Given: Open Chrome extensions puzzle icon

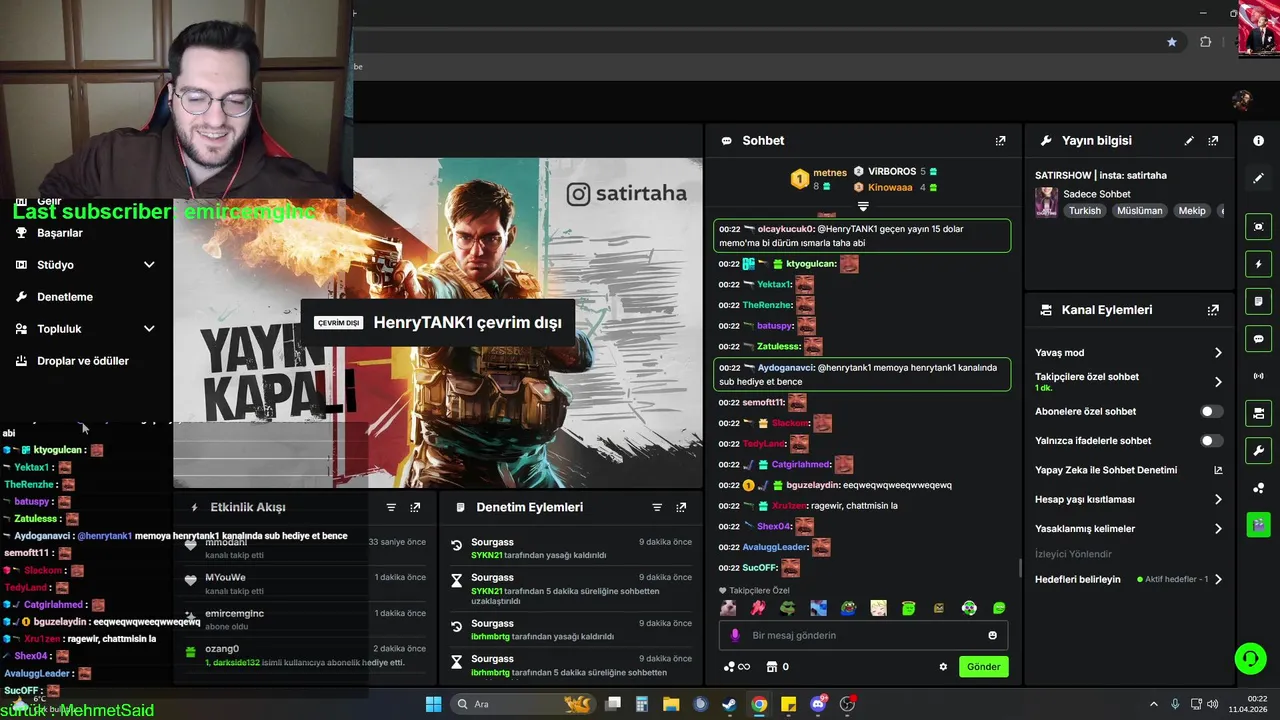Looking at the screenshot, I should click(1205, 42).
